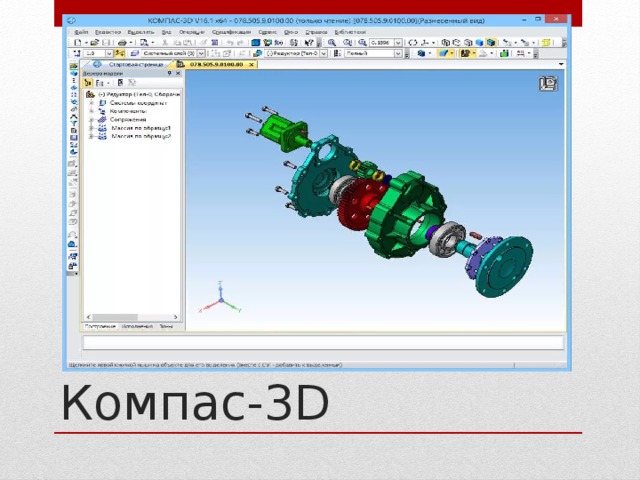640x480 pixels.
Task: Click the yellow perspective view icon
Action: pos(546,42)
